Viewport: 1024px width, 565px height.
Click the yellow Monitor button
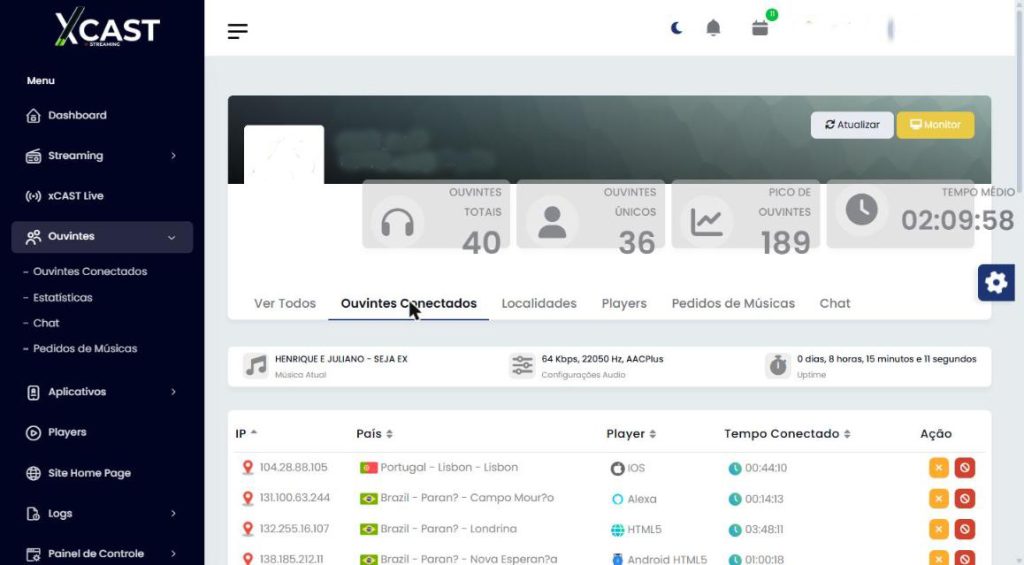[935, 125]
